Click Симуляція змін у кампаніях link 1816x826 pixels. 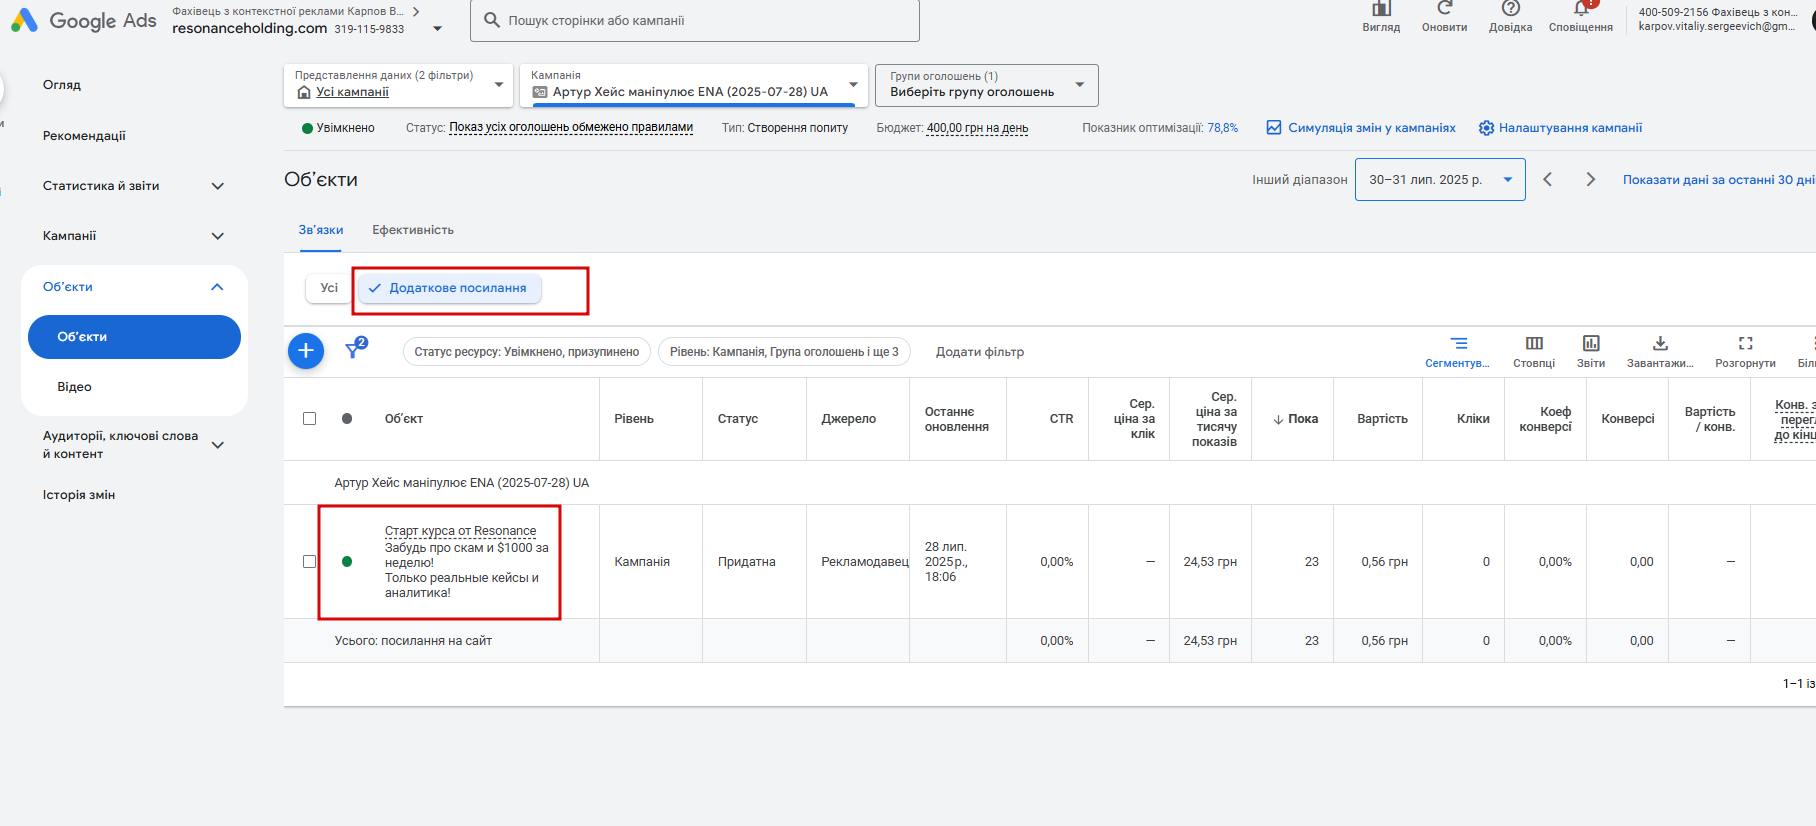[1361, 128]
